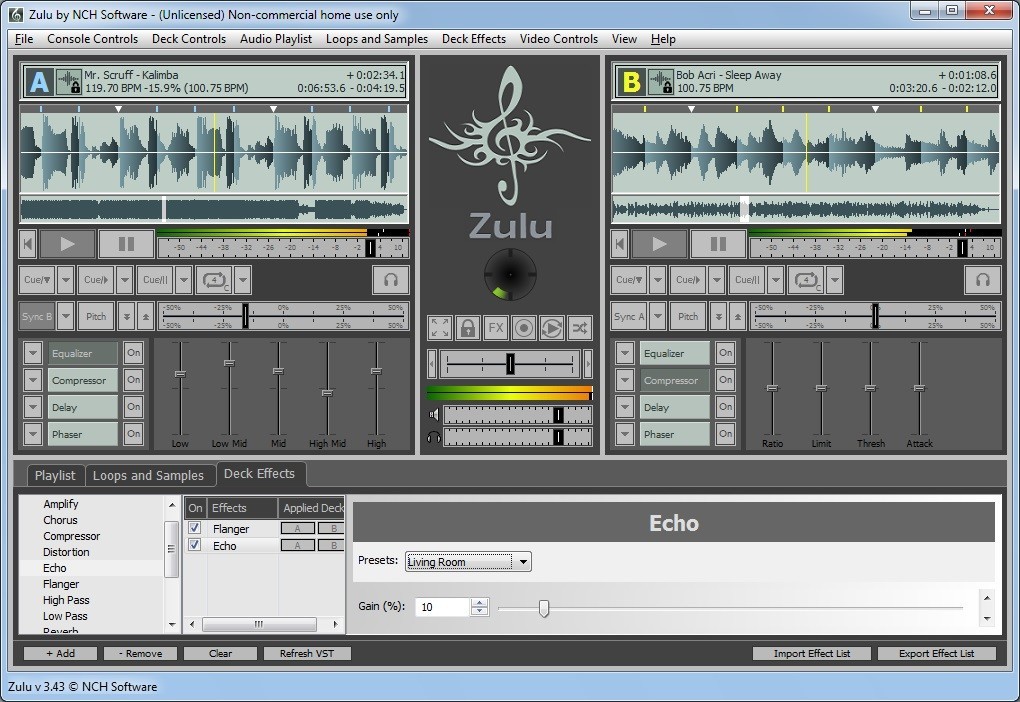This screenshot has width=1020, height=702.
Task: Toggle the Equalizer On button for deck A
Action: point(132,352)
